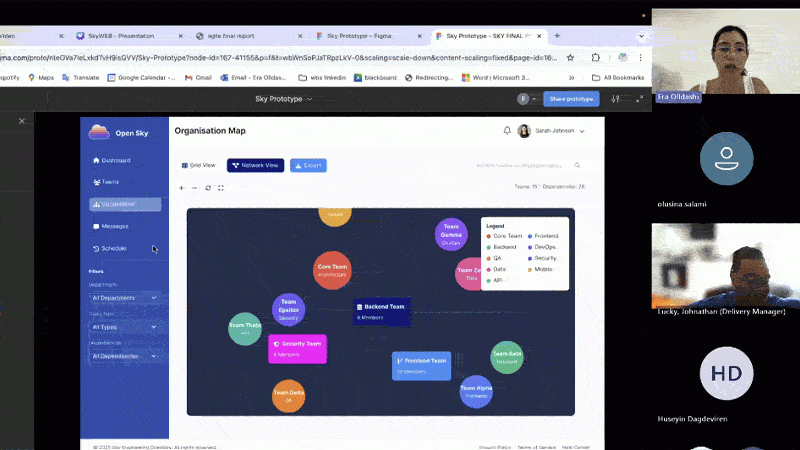Click the refresh map icon
The width and height of the screenshot is (800, 450).
[x=208, y=188]
